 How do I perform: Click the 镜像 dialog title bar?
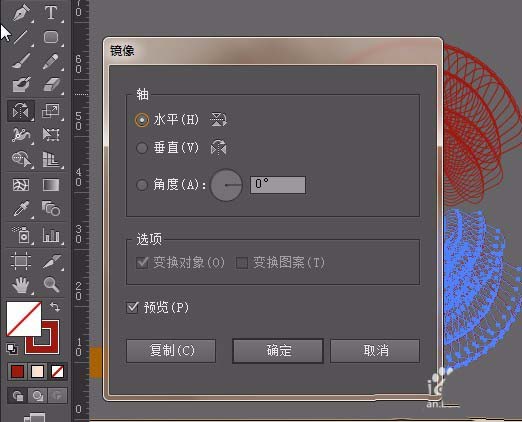[x=273, y=51]
